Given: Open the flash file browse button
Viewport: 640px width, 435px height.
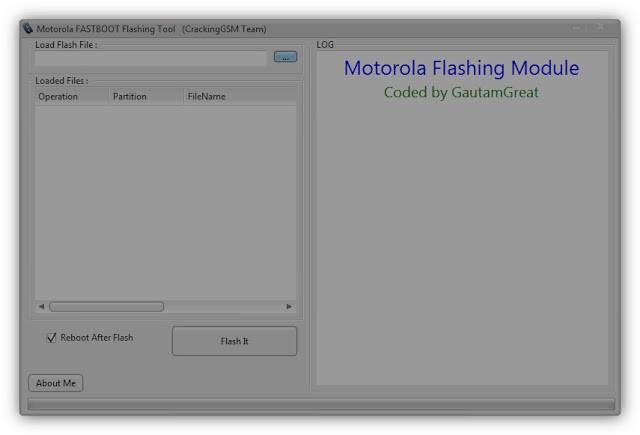Looking at the screenshot, I should coord(285,57).
